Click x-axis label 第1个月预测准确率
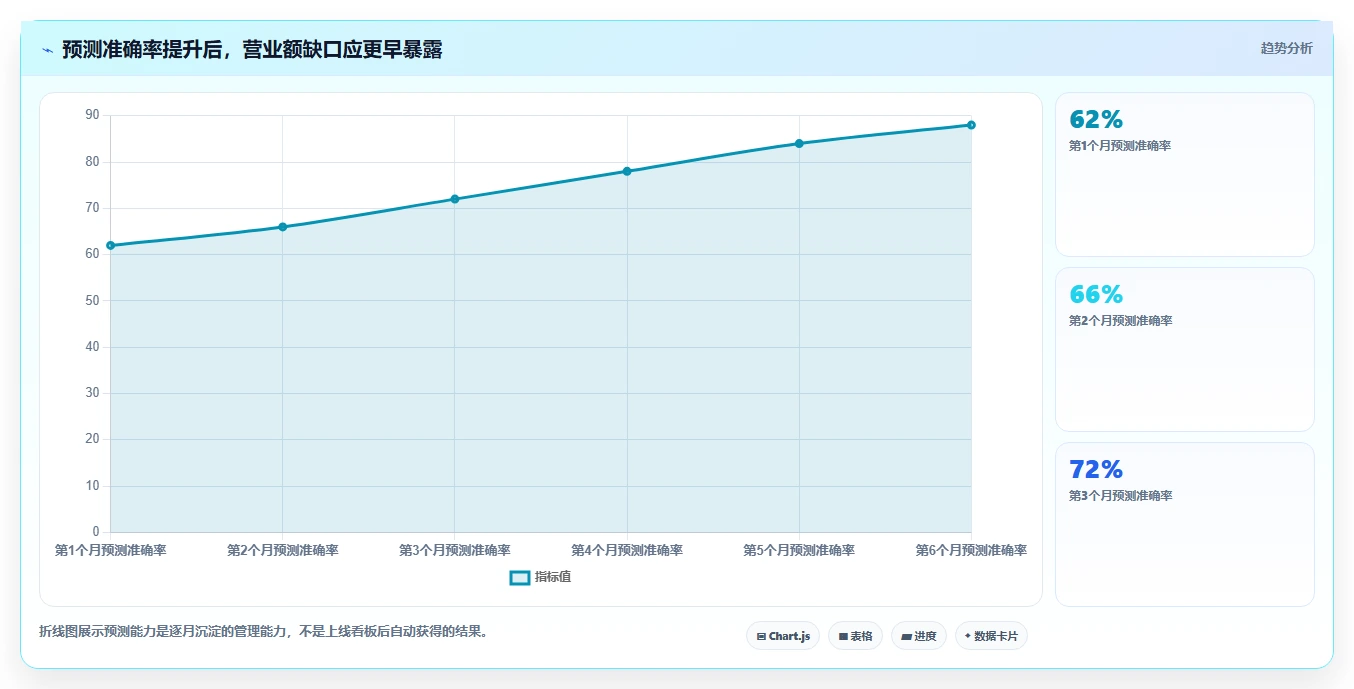The image size is (1354, 689). [110, 550]
